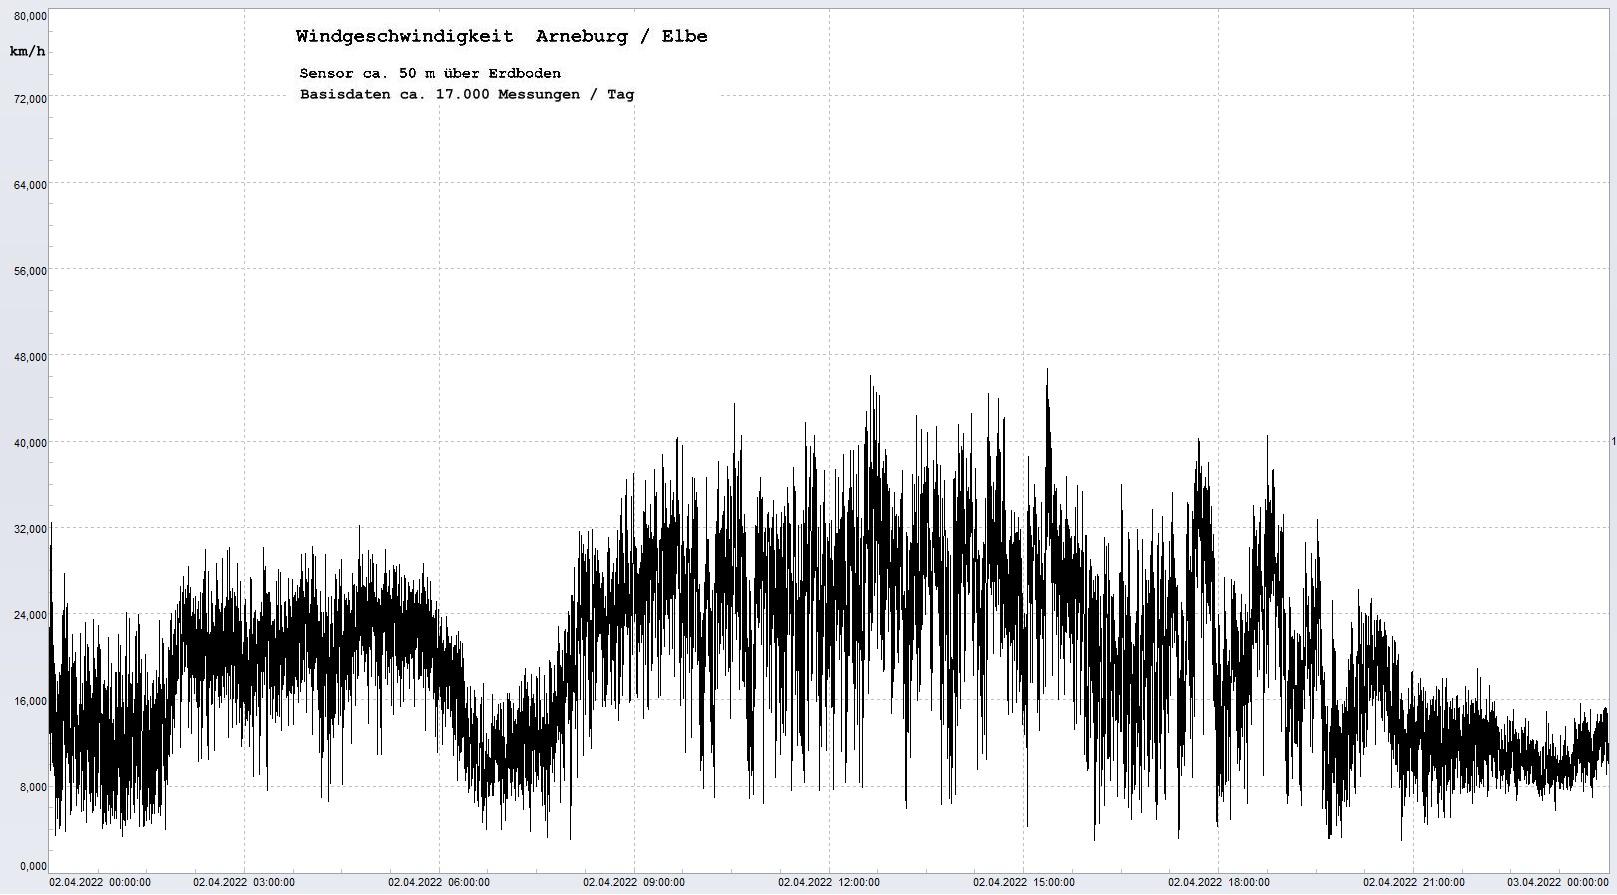Viewport: 1617px width, 895px height.
Task: Click the 'Basisdaten ca. 17.000 Messungen / Tag' text
Action: (466, 95)
